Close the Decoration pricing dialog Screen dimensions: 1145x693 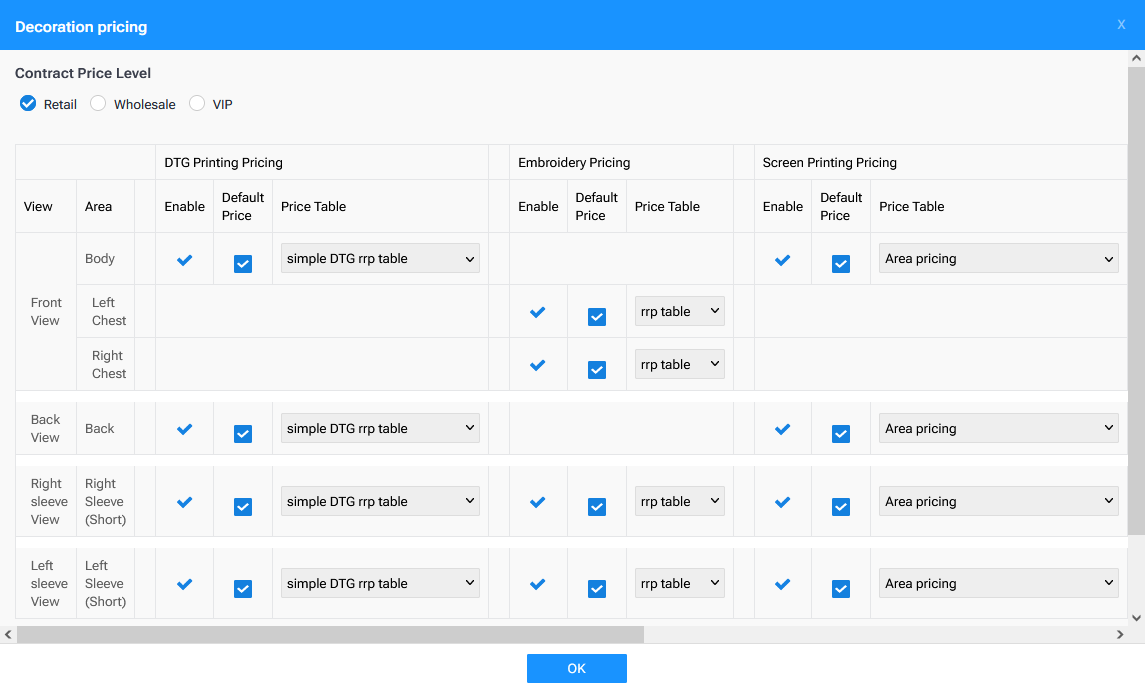tap(1121, 24)
